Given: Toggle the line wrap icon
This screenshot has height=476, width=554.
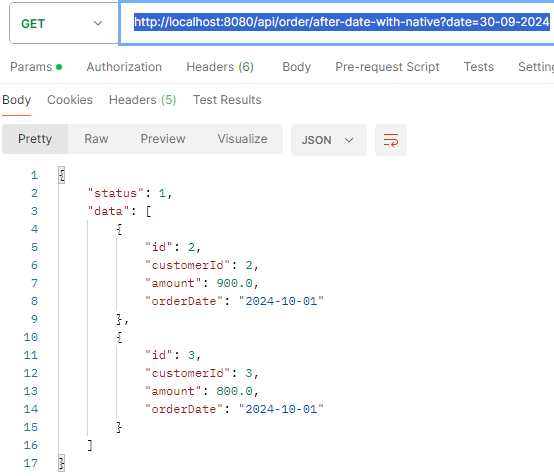Looking at the screenshot, I should (x=391, y=140).
